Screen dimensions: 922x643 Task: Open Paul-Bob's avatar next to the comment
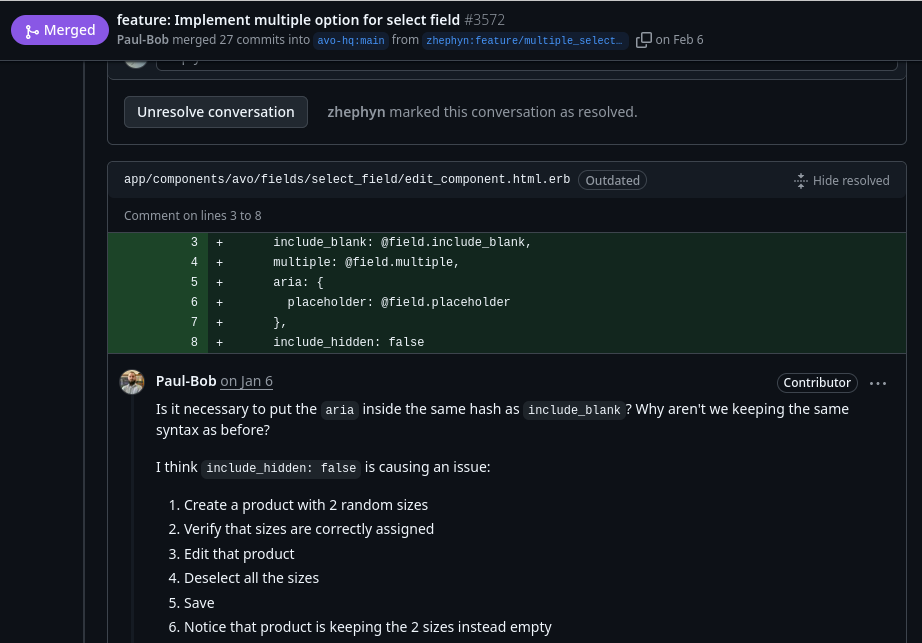click(132, 382)
